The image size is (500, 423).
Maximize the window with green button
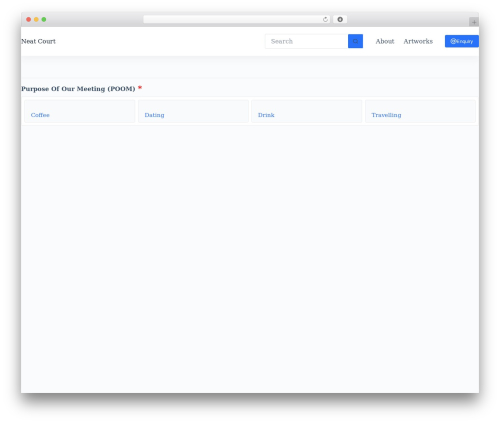click(x=44, y=20)
